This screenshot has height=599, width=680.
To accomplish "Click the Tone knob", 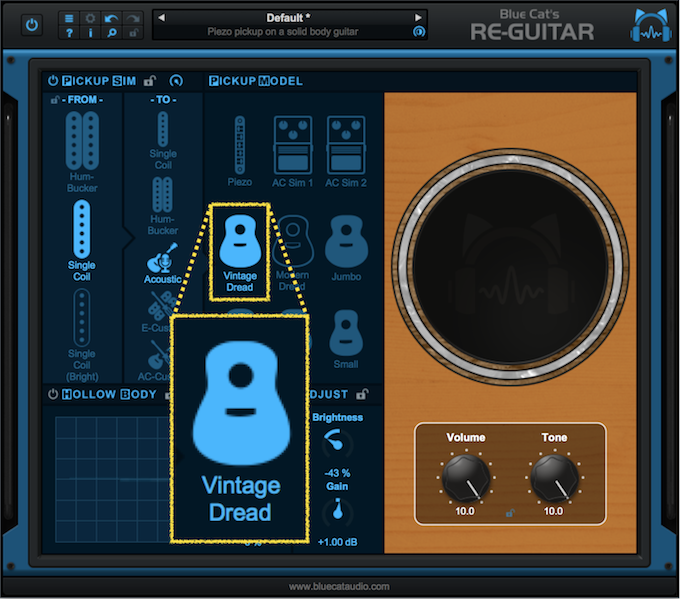I will click(x=555, y=477).
